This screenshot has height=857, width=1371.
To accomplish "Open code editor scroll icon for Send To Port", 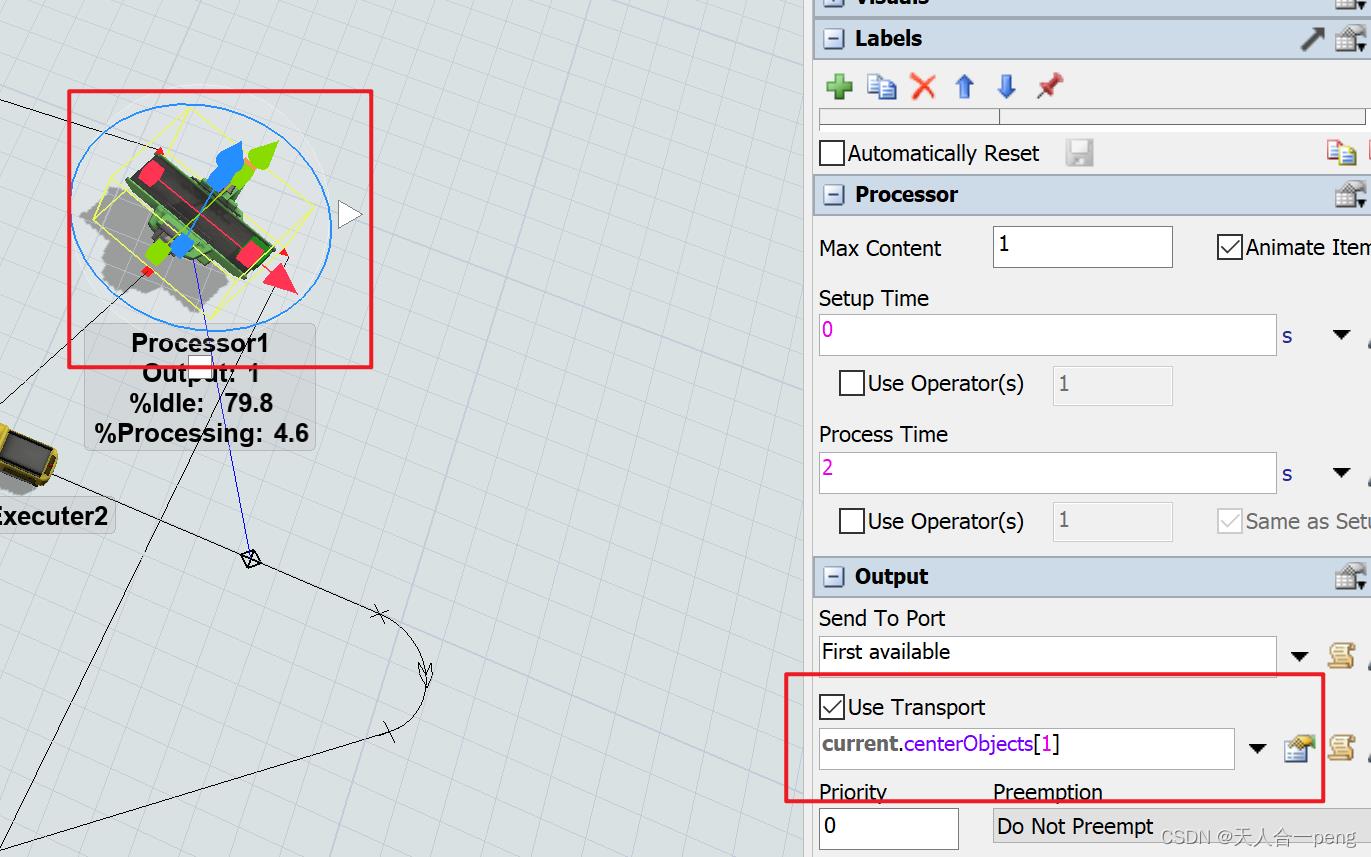I will tap(1341, 656).
